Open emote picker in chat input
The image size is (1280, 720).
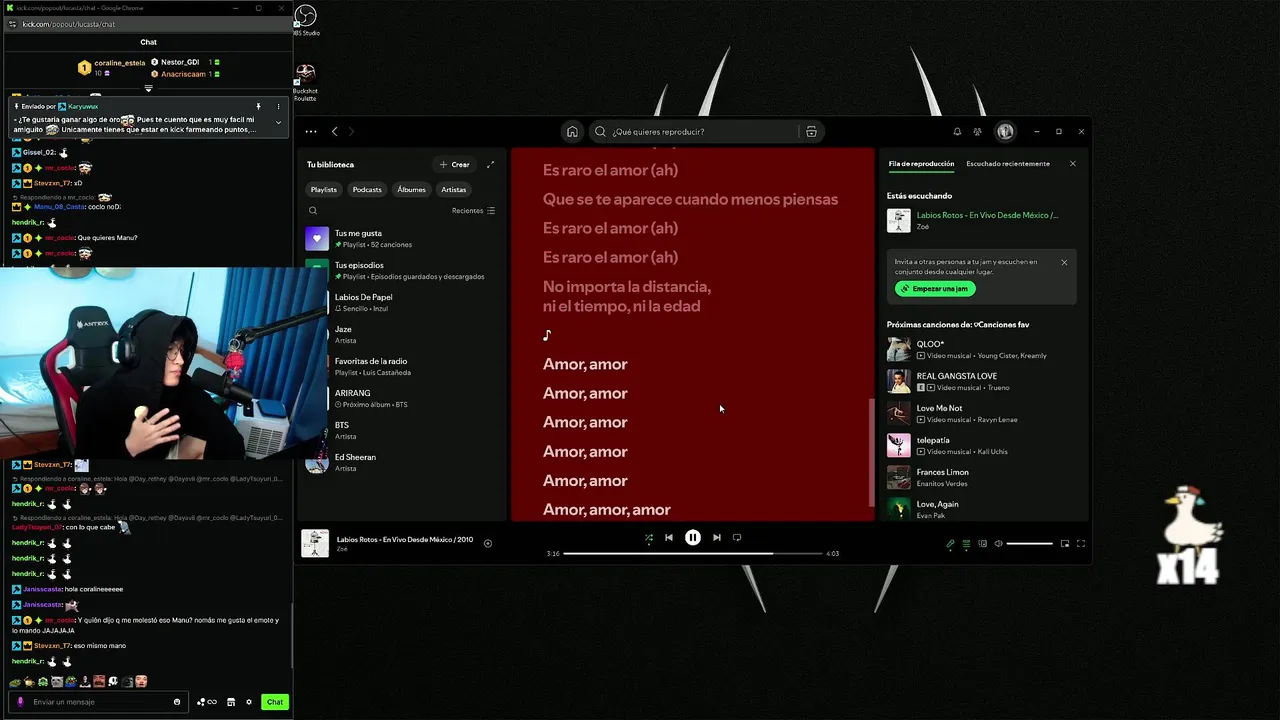(177, 702)
